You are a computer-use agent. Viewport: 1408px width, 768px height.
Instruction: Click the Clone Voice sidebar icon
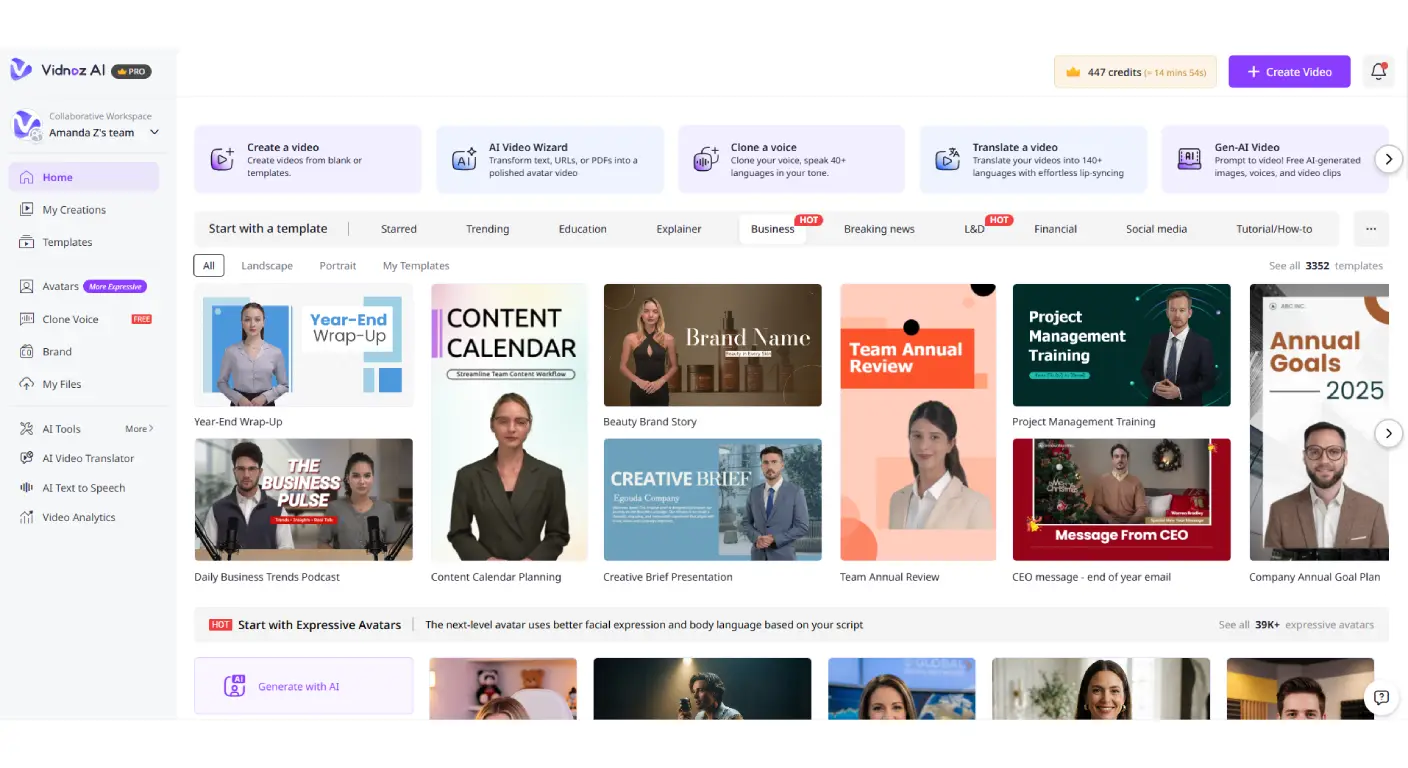pos(26,319)
